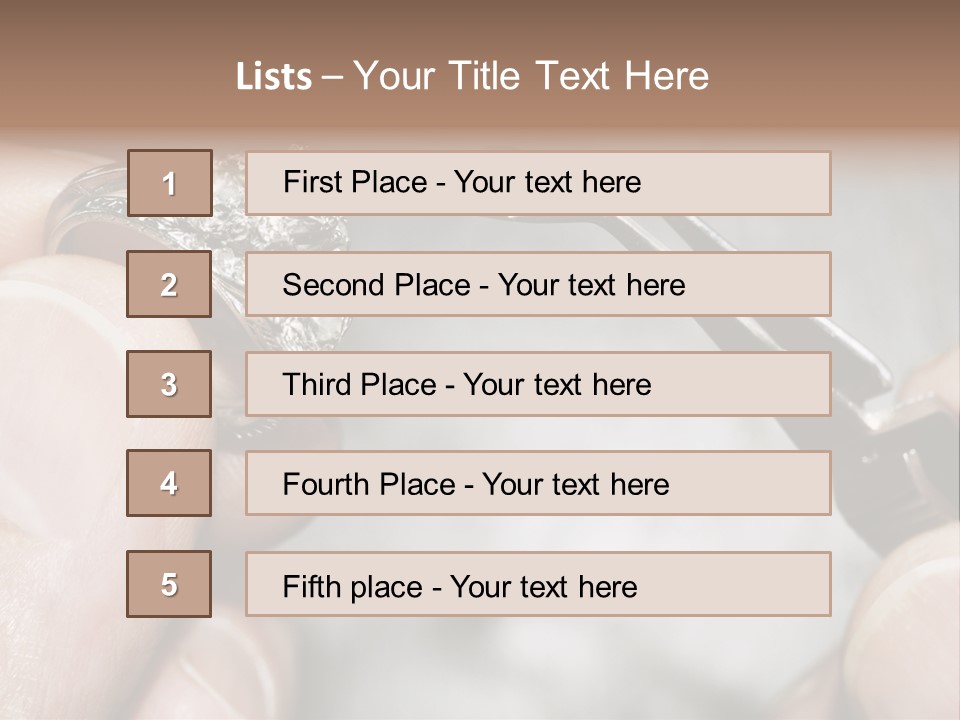Select the Fourth Place text bar
This screenshot has width=960, height=720.
[x=538, y=483]
